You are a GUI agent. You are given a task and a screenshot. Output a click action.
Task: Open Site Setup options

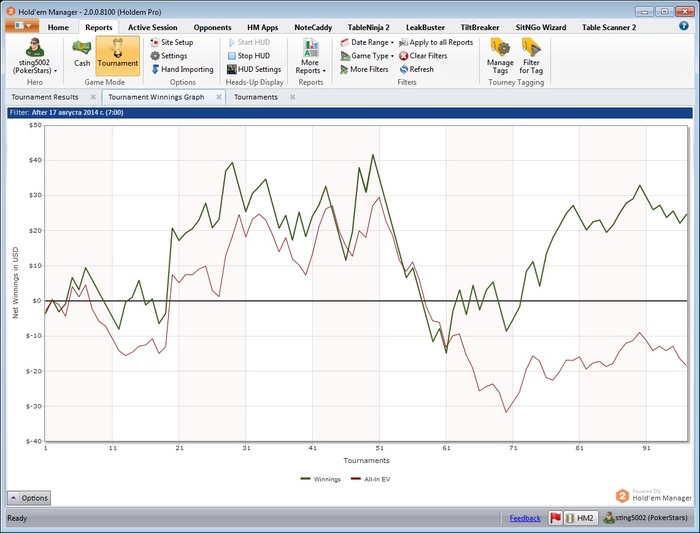coord(172,42)
